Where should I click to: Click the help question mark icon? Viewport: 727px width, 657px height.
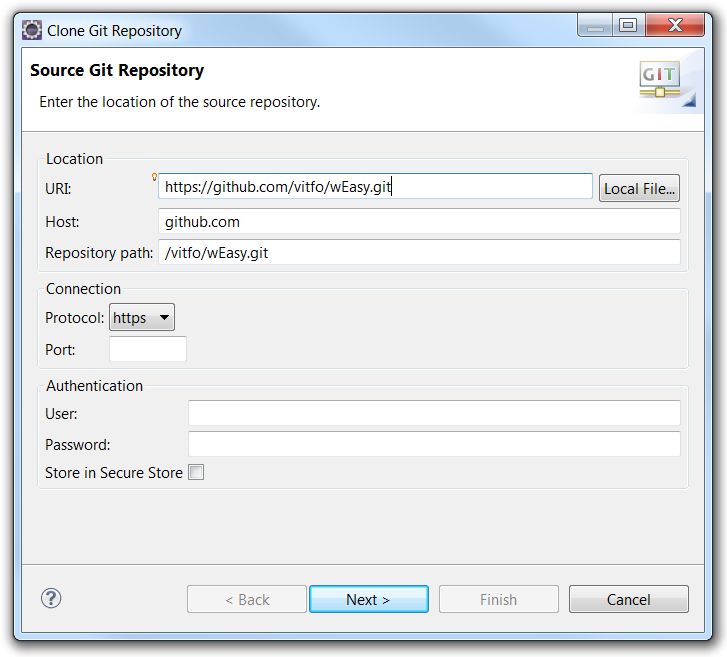point(51,598)
